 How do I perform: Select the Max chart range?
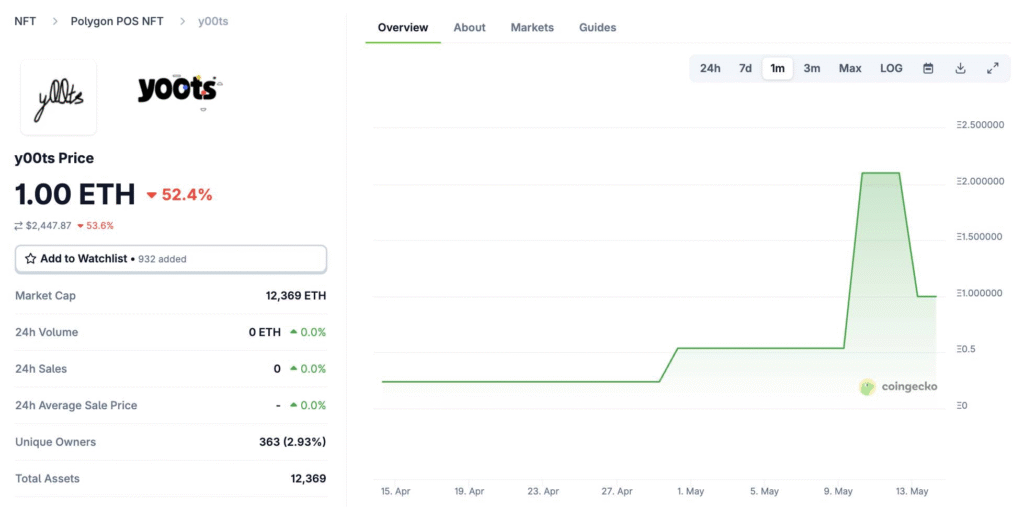pyautogui.click(x=850, y=68)
